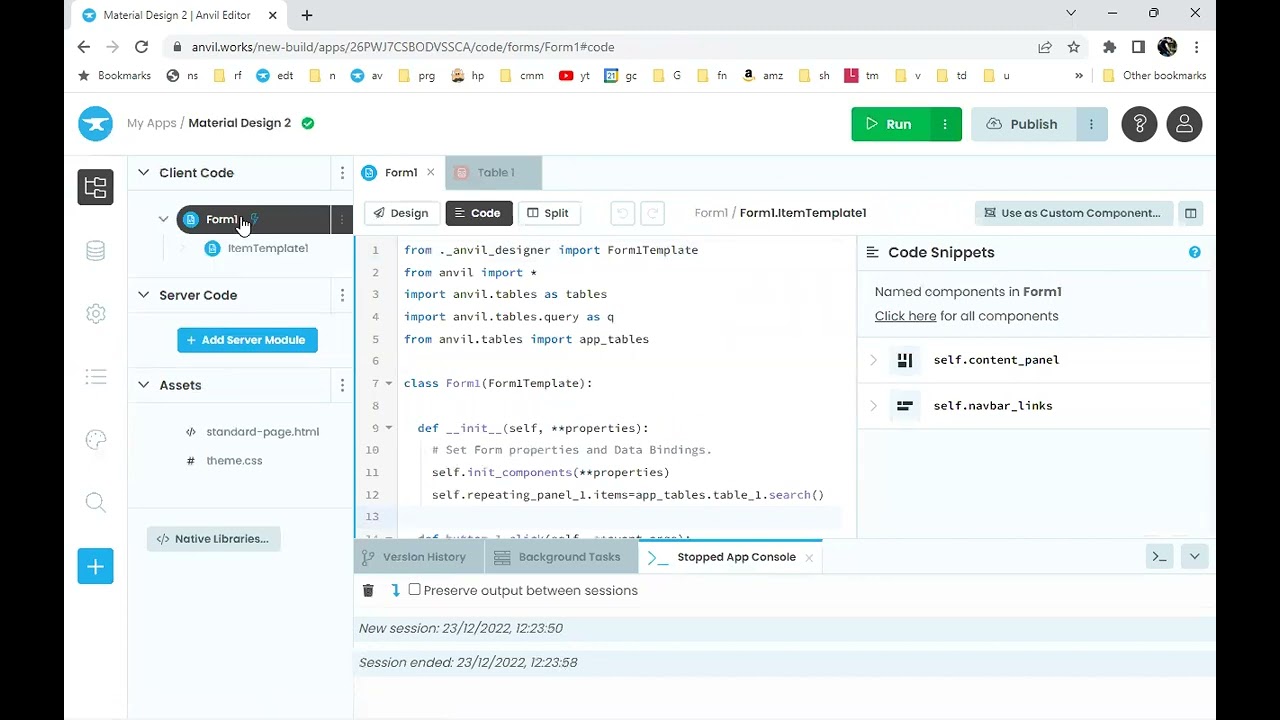Open the Logs list icon in sidebar
Viewport: 1280px width, 720px height.
[x=96, y=377]
